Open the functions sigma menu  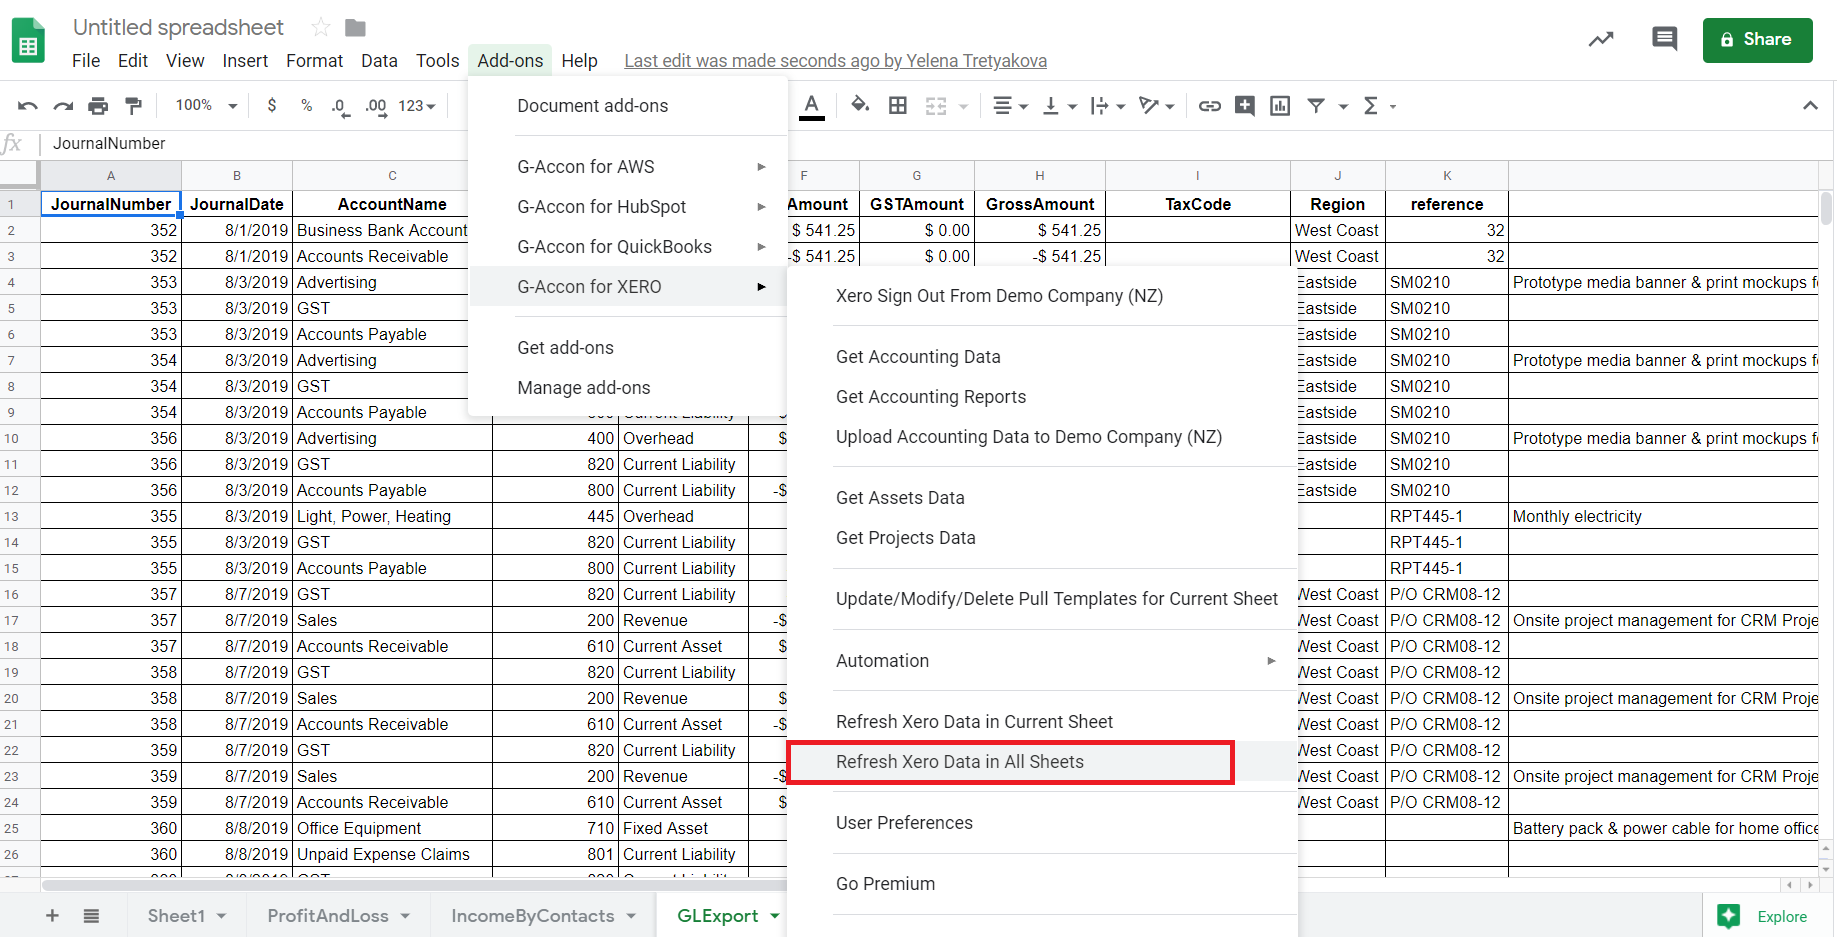click(1371, 105)
